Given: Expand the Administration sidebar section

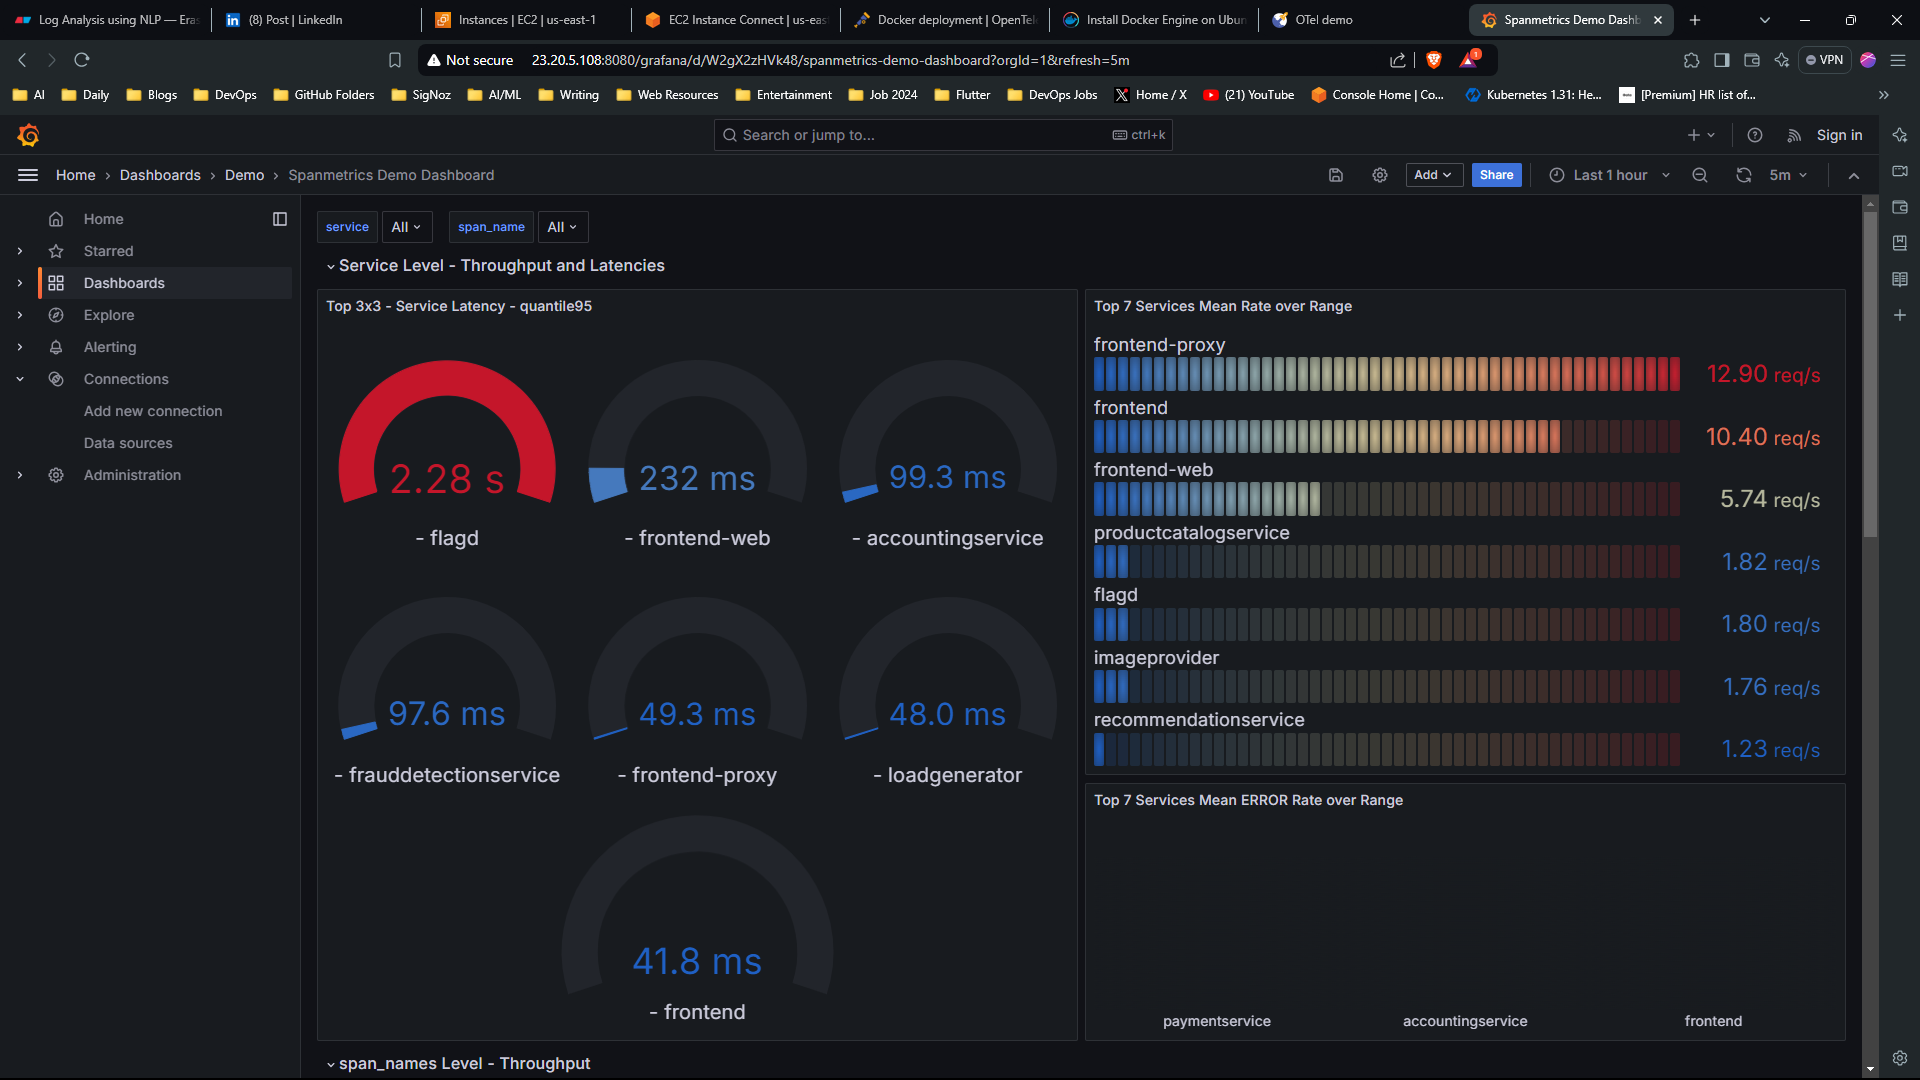Looking at the screenshot, I should [20, 475].
